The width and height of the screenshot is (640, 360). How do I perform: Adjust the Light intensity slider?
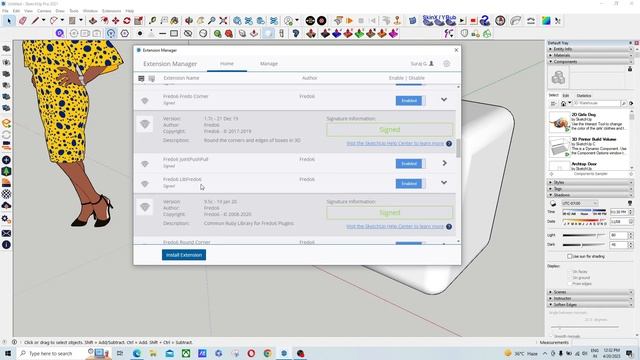pyautogui.click(x=584, y=235)
